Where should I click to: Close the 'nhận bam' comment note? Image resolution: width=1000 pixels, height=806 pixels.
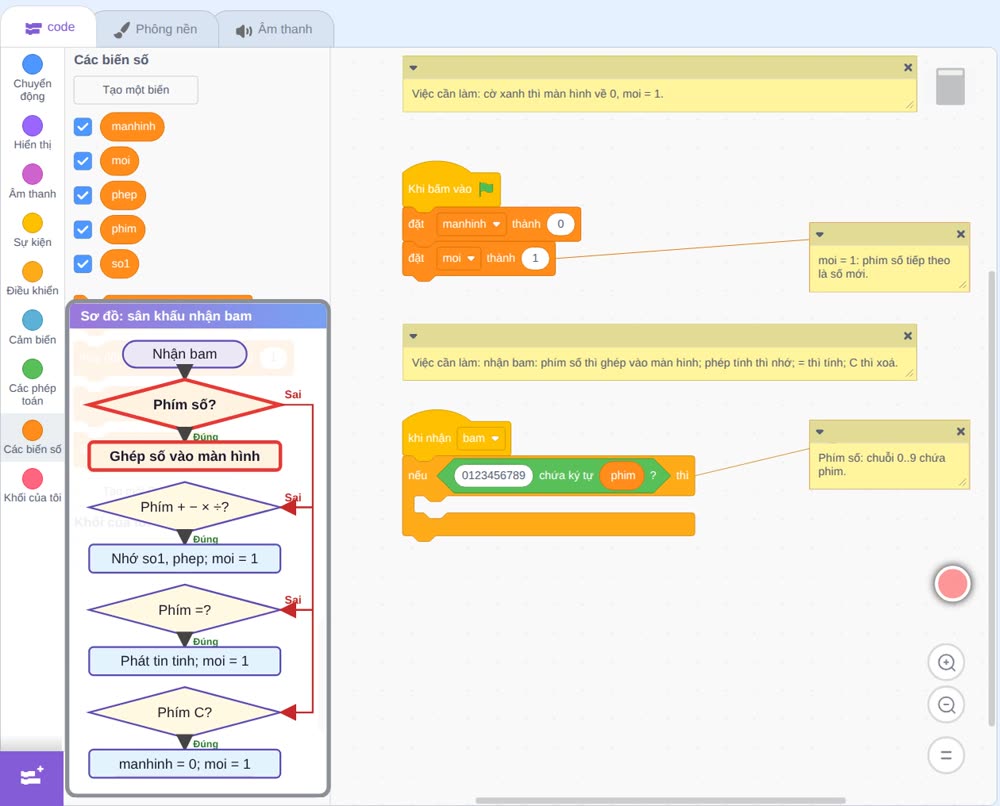[908, 336]
